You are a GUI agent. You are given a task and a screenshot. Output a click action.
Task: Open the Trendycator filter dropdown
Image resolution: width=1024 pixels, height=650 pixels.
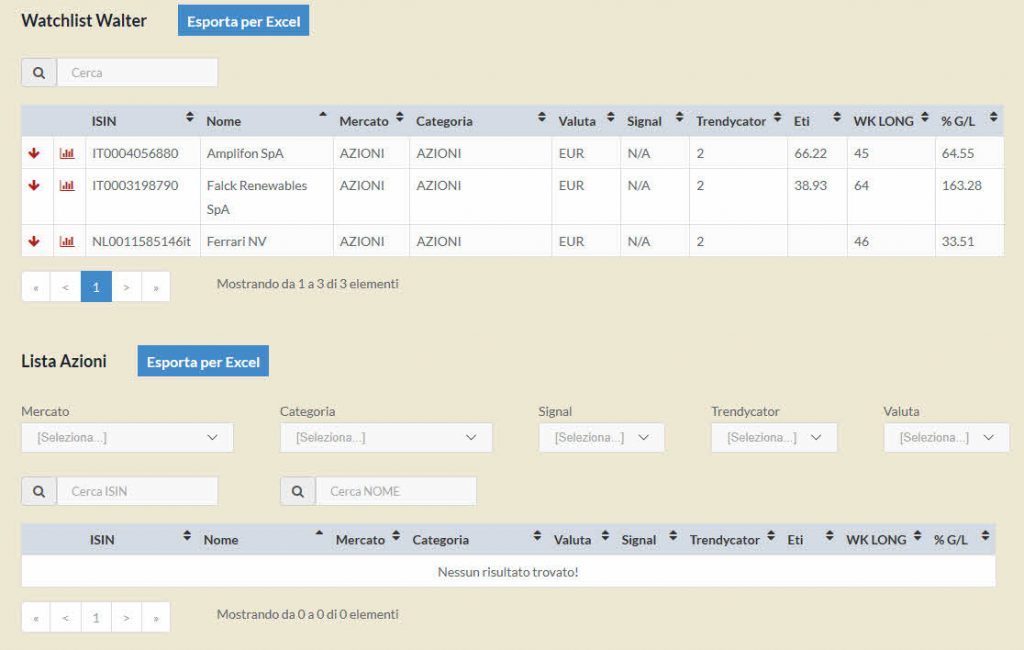[x=773, y=438]
